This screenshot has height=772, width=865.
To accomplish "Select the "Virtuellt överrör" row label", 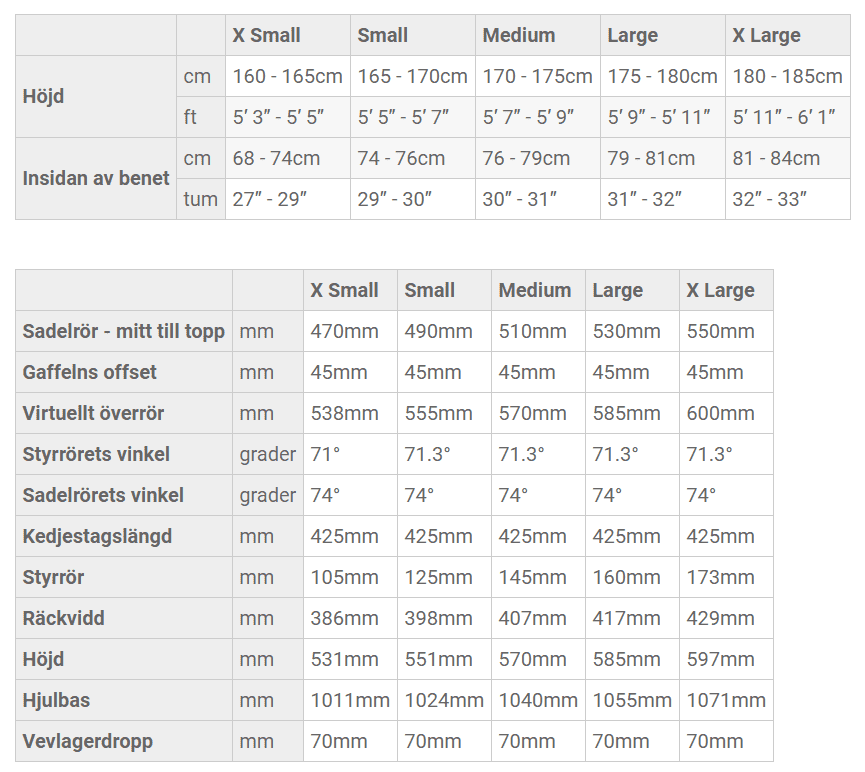I will 93,413.
